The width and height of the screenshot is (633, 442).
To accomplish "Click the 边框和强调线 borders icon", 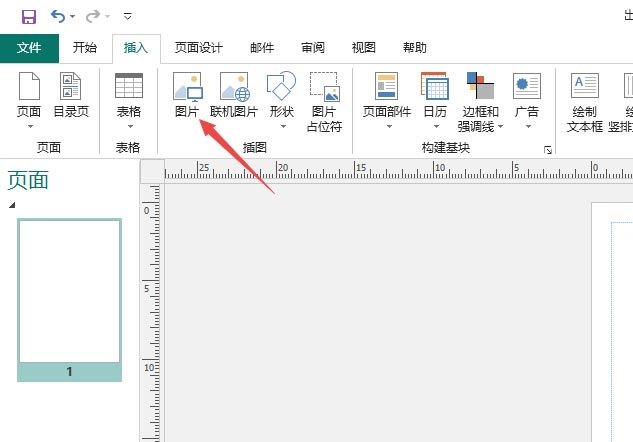I will [480, 86].
